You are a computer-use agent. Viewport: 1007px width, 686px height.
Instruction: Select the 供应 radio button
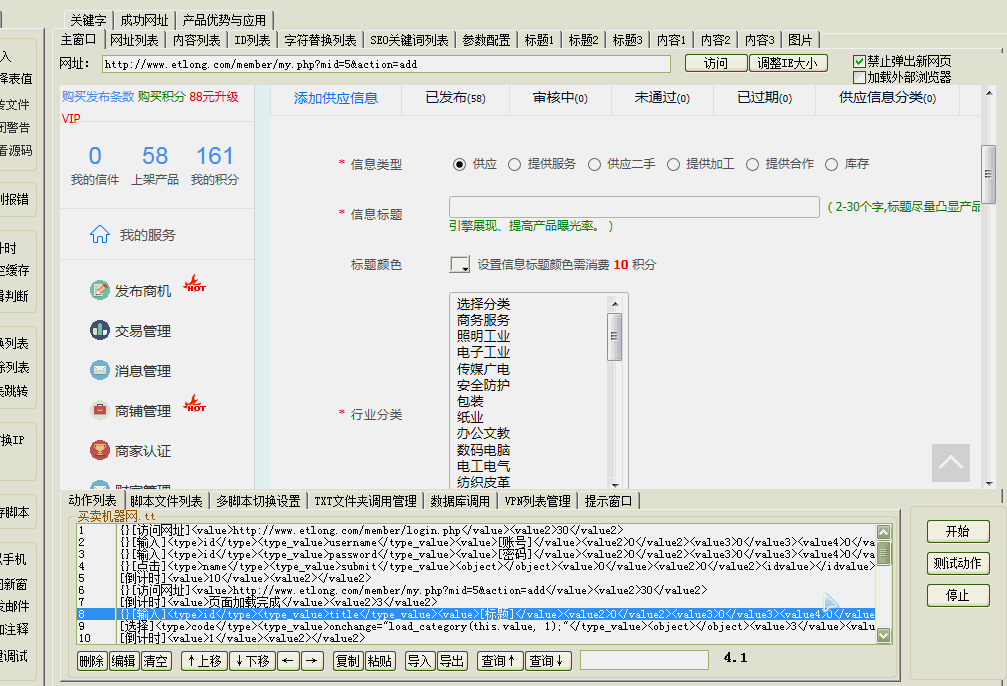click(459, 164)
